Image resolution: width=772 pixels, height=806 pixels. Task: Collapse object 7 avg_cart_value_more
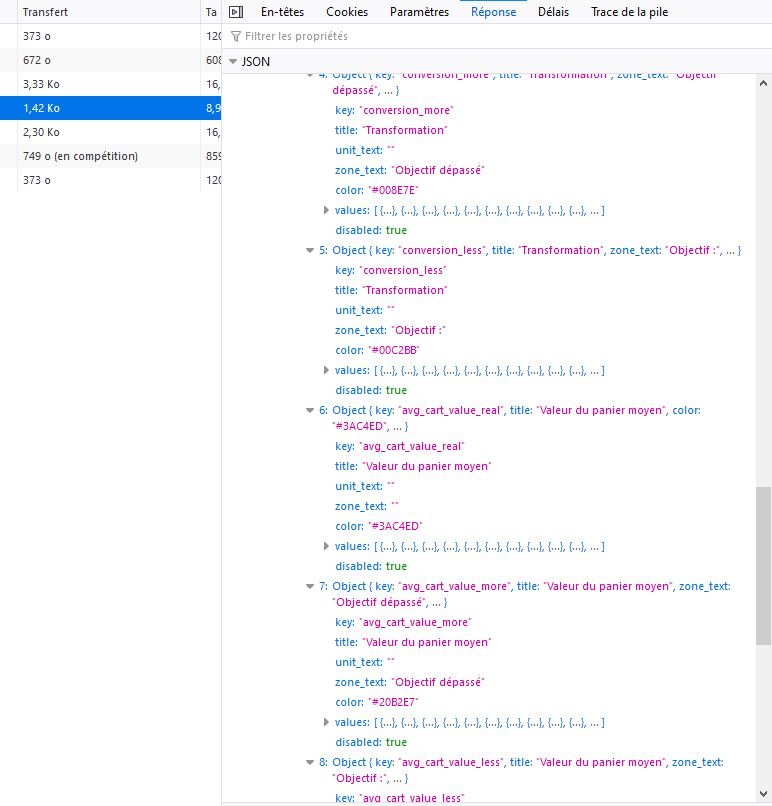click(310, 586)
